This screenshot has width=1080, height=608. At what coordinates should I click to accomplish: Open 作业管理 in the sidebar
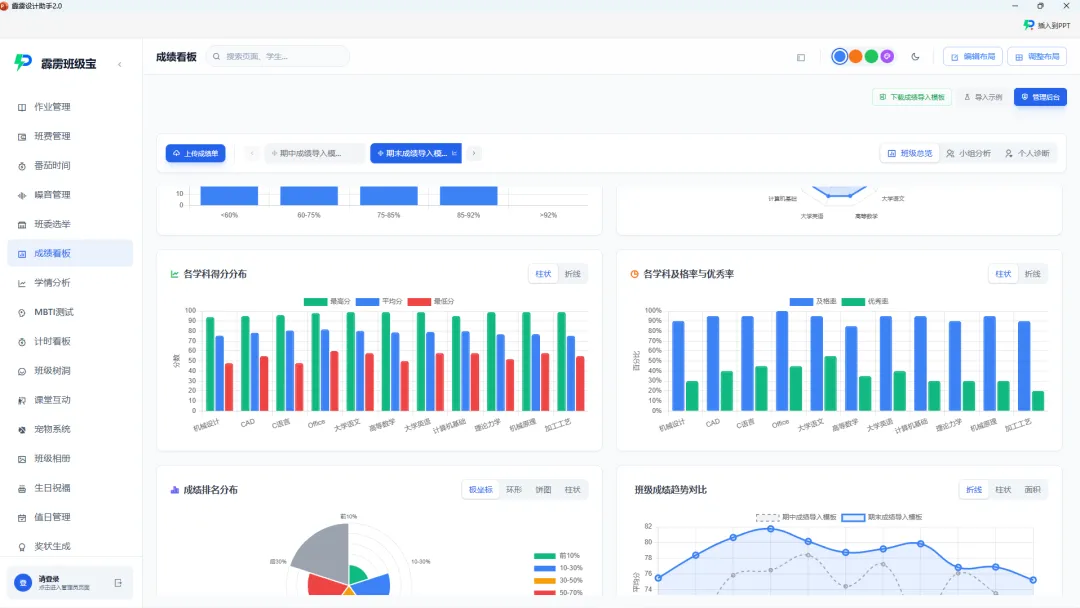click(70, 107)
